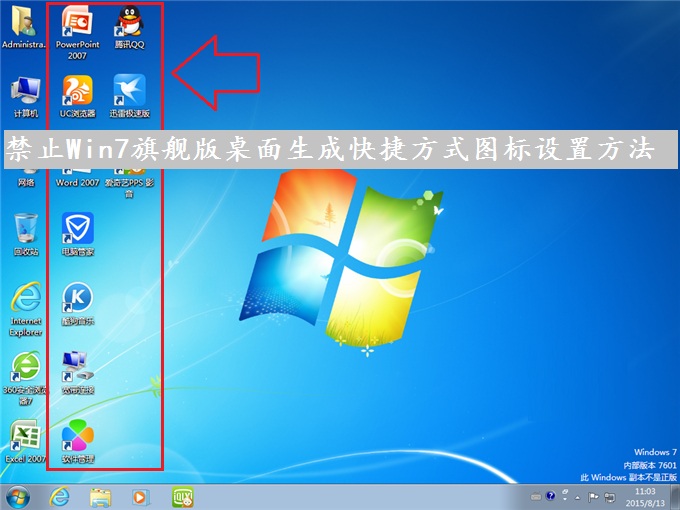Open the Action Center flag icon
The width and height of the screenshot is (680, 510).
pos(593,497)
